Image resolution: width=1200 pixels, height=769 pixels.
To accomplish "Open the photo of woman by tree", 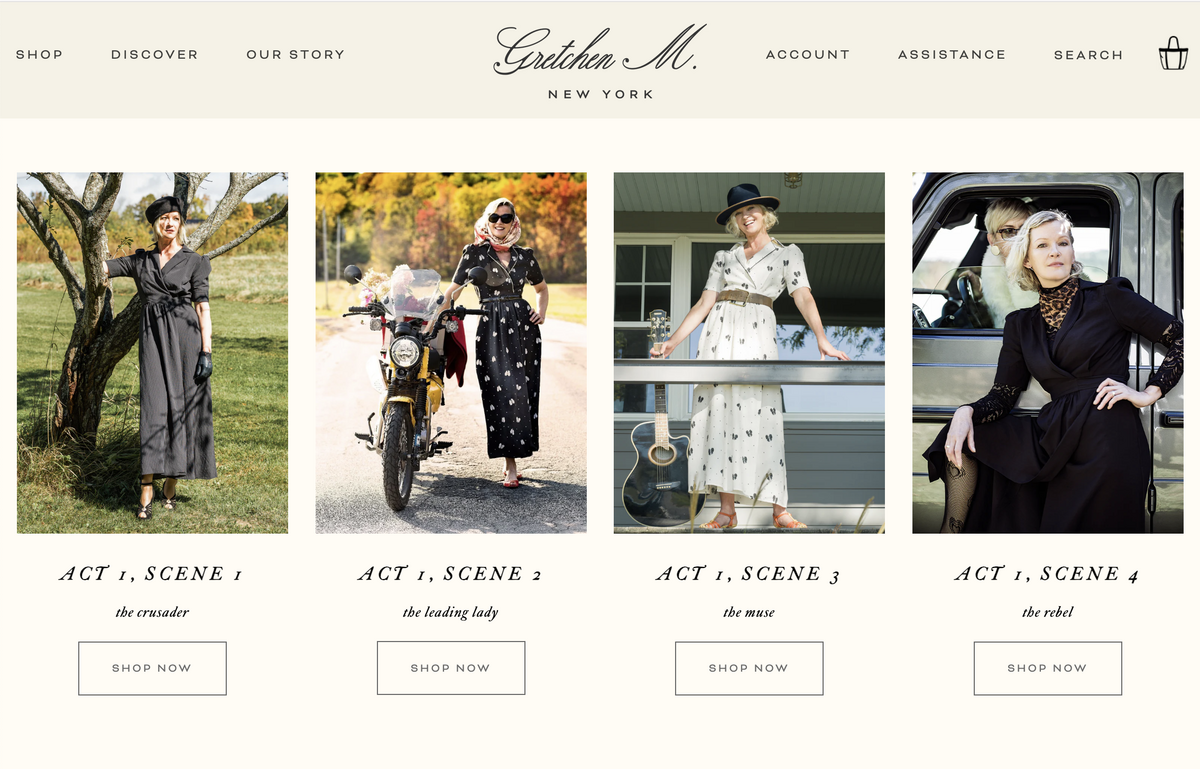I will [x=152, y=353].
